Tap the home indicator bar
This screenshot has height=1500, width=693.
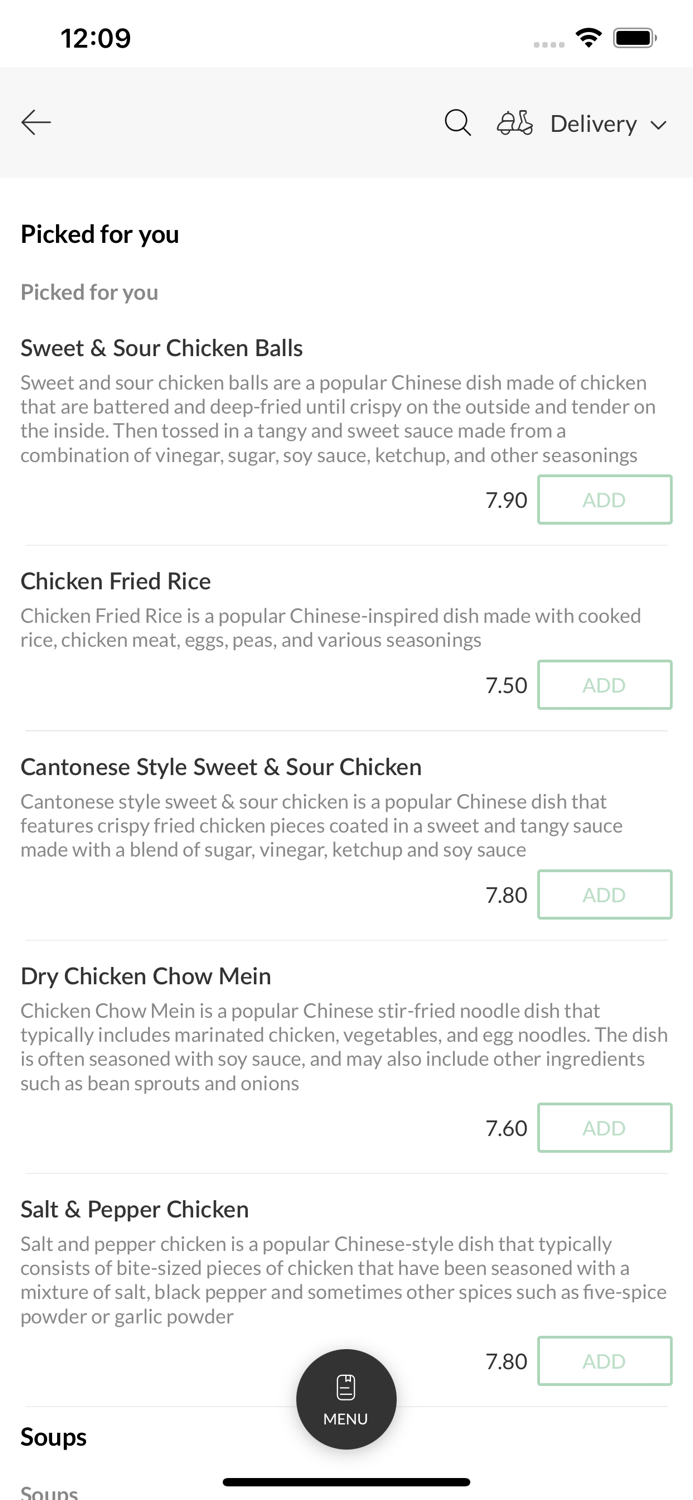pyautogui.click(x=346, y=1482)
